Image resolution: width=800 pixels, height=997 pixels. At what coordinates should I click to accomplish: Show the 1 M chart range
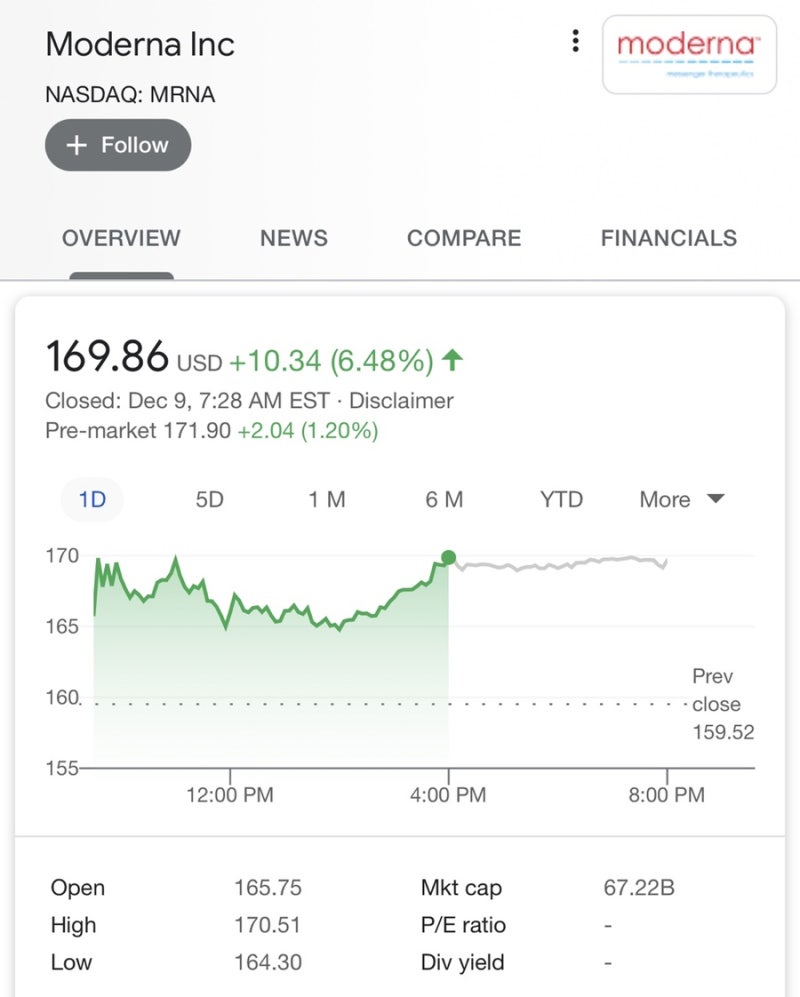[326, 499]
